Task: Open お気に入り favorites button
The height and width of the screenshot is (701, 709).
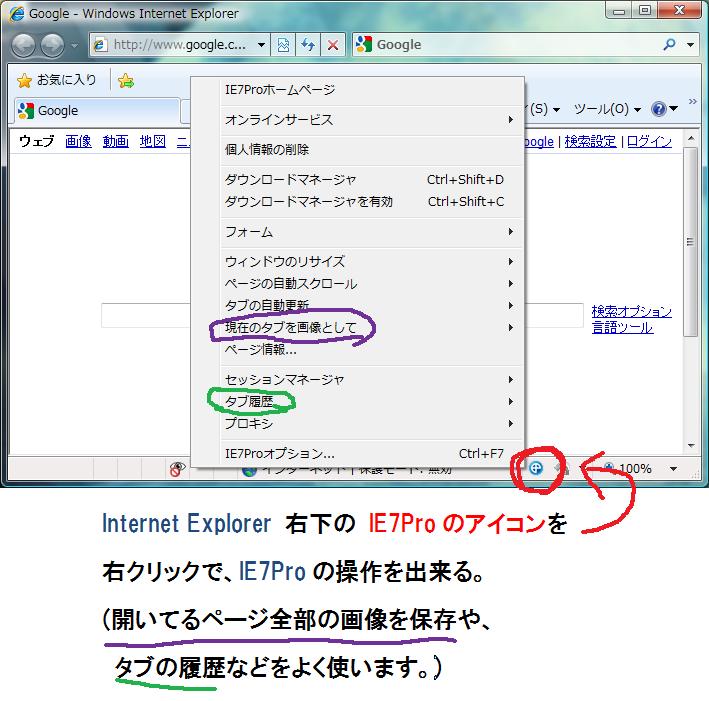Action: coord(57,81)
